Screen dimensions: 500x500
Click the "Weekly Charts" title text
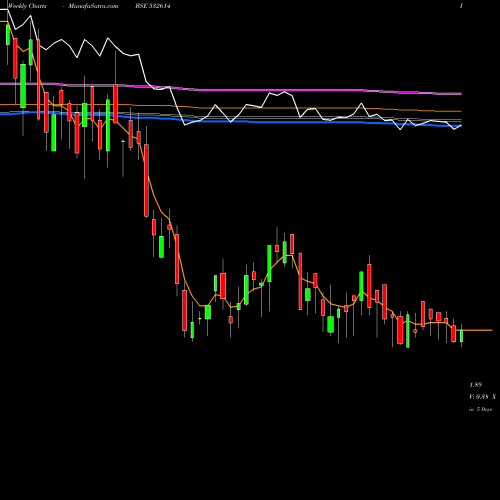[x=27, y=6]
